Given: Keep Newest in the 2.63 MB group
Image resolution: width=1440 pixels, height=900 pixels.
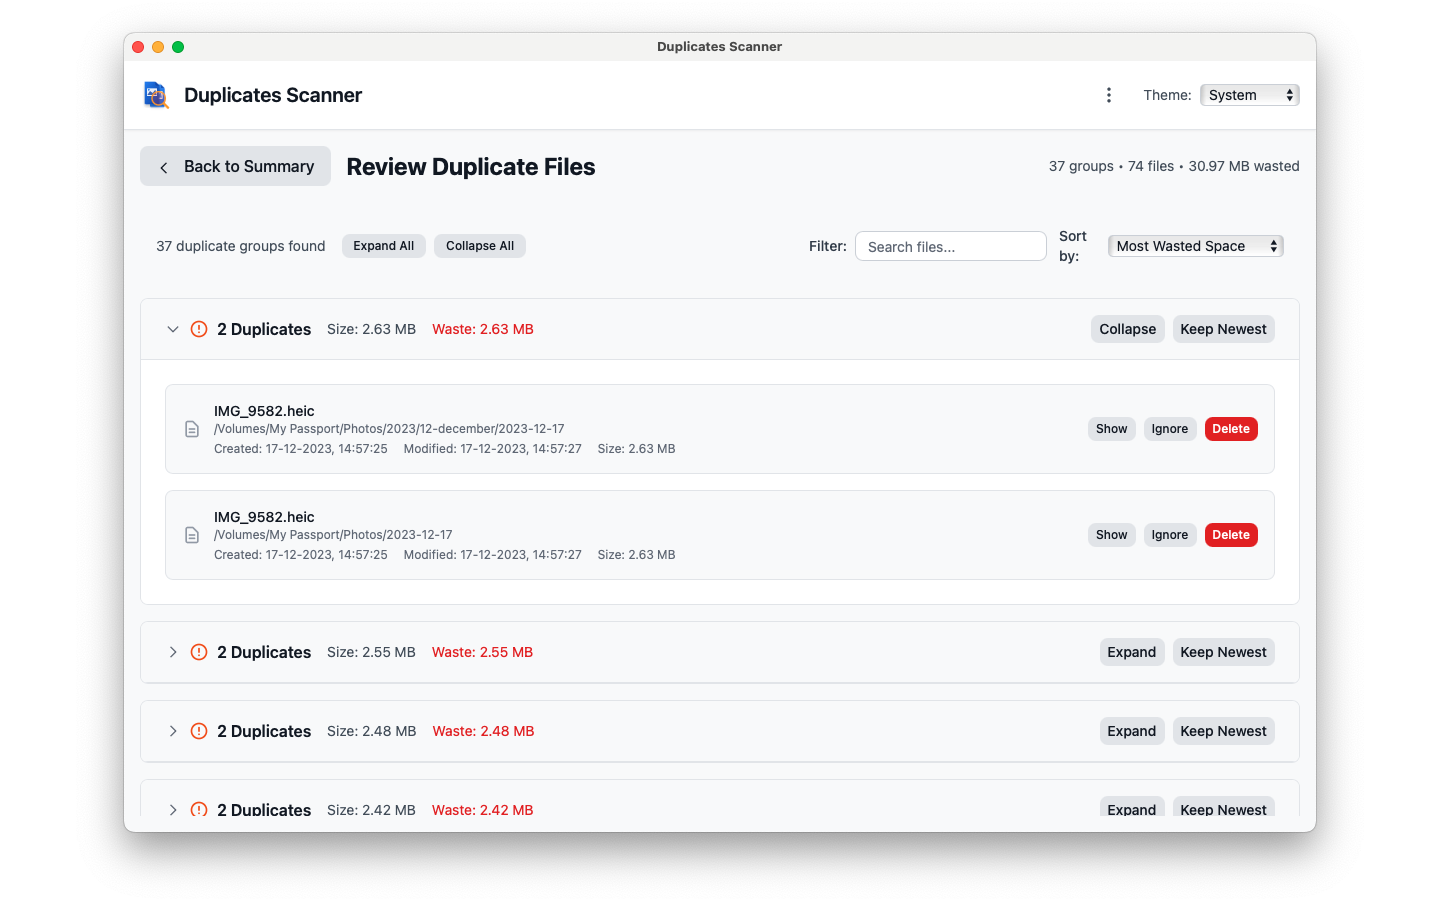Looking at the screenshot, I should 1223,329.
